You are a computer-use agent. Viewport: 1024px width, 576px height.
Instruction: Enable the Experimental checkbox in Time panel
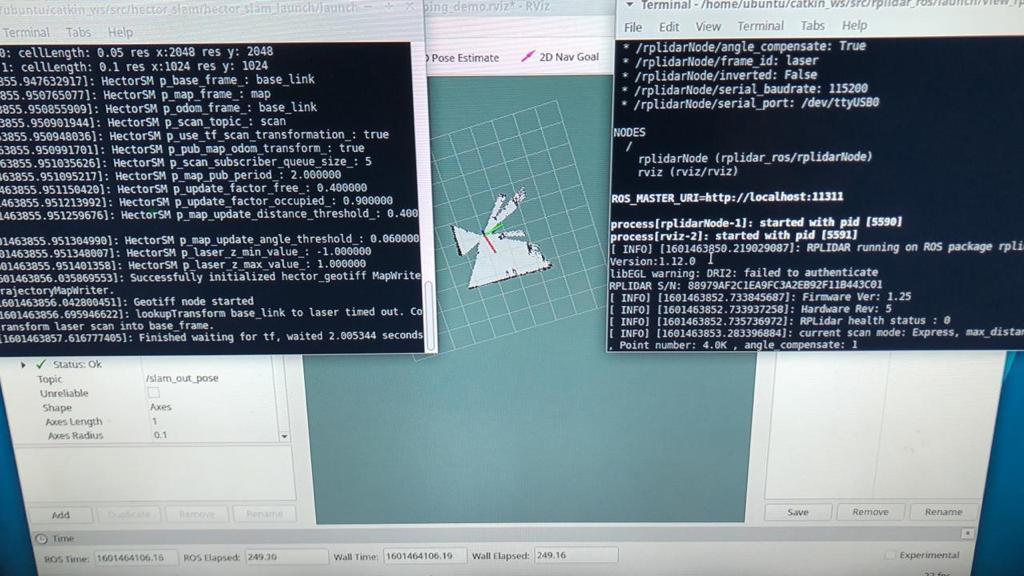[x=889, y=555]
